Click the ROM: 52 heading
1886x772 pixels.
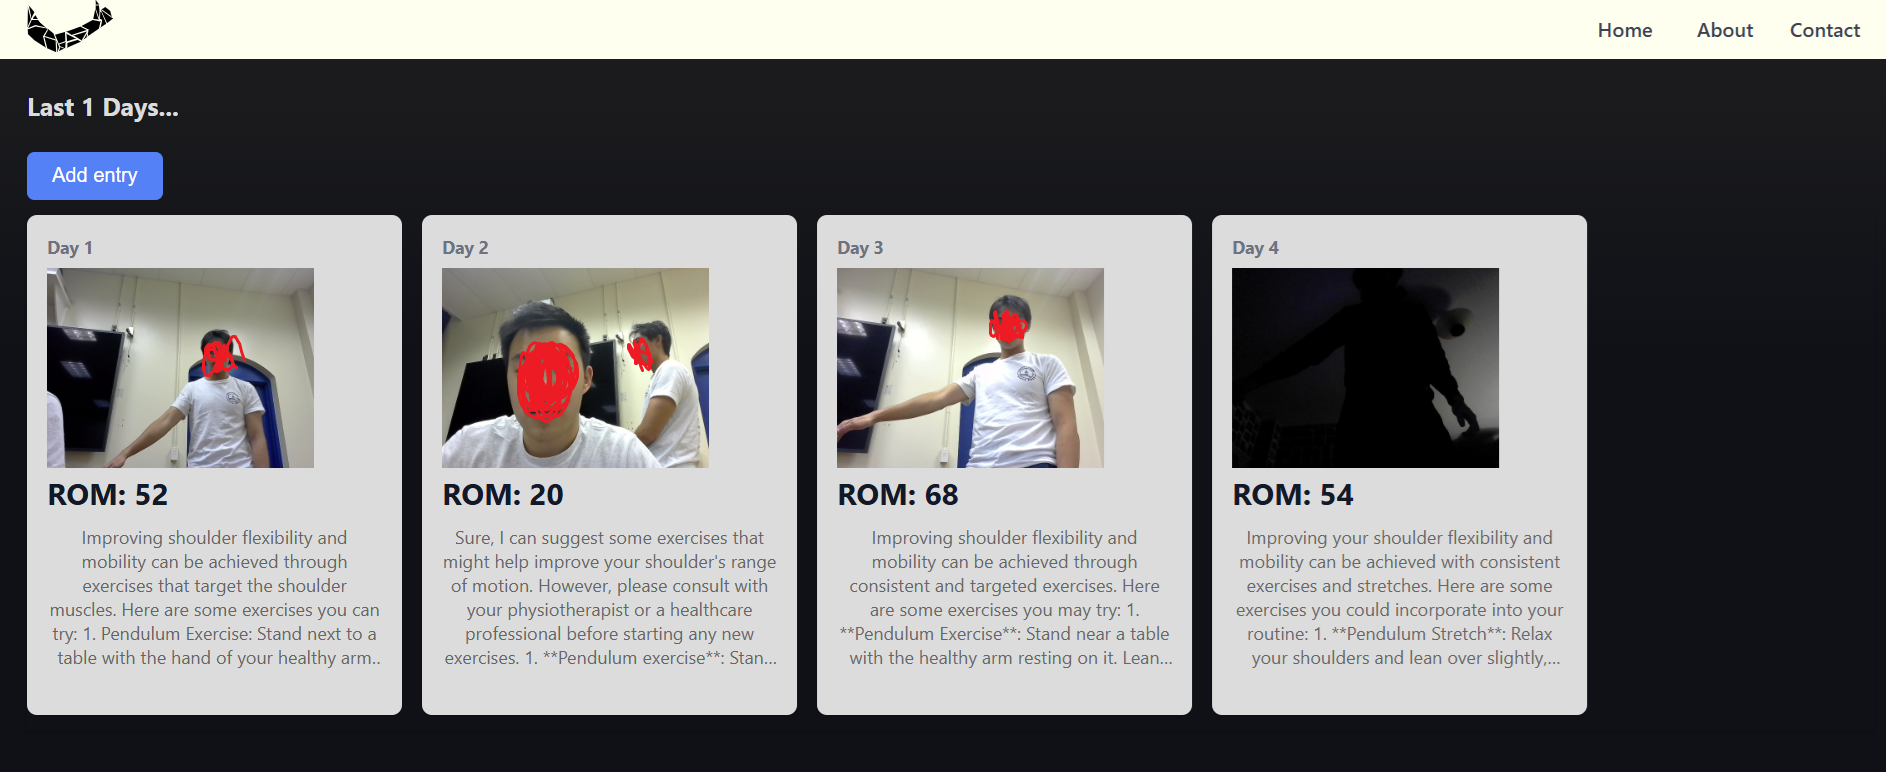point(108,495)
